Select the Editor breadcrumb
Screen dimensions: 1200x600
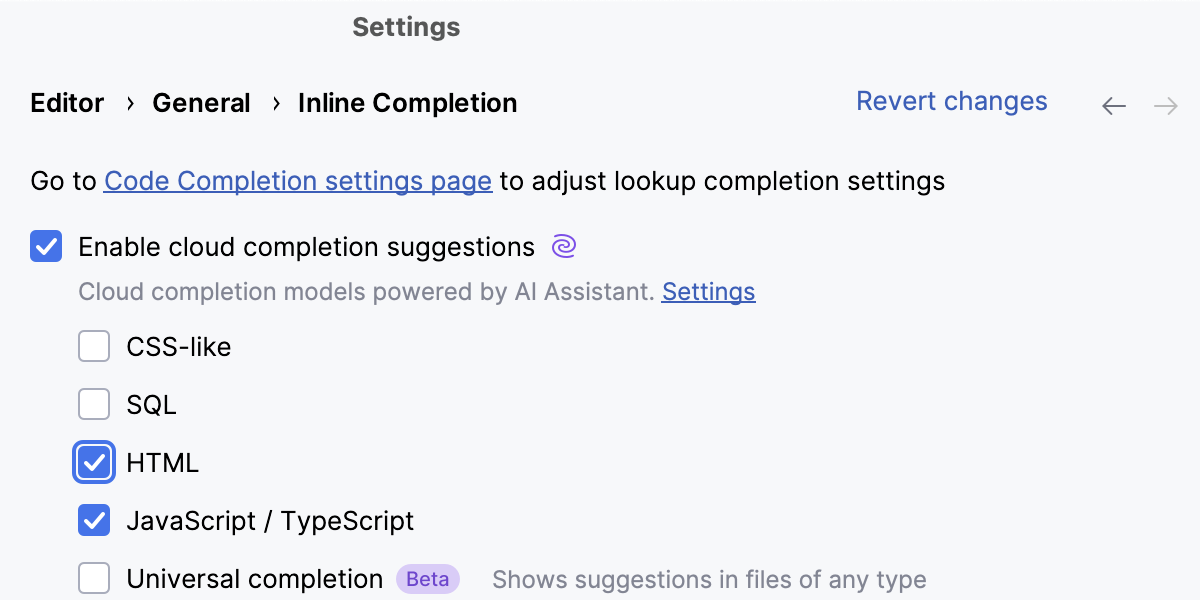click(66, 103)
